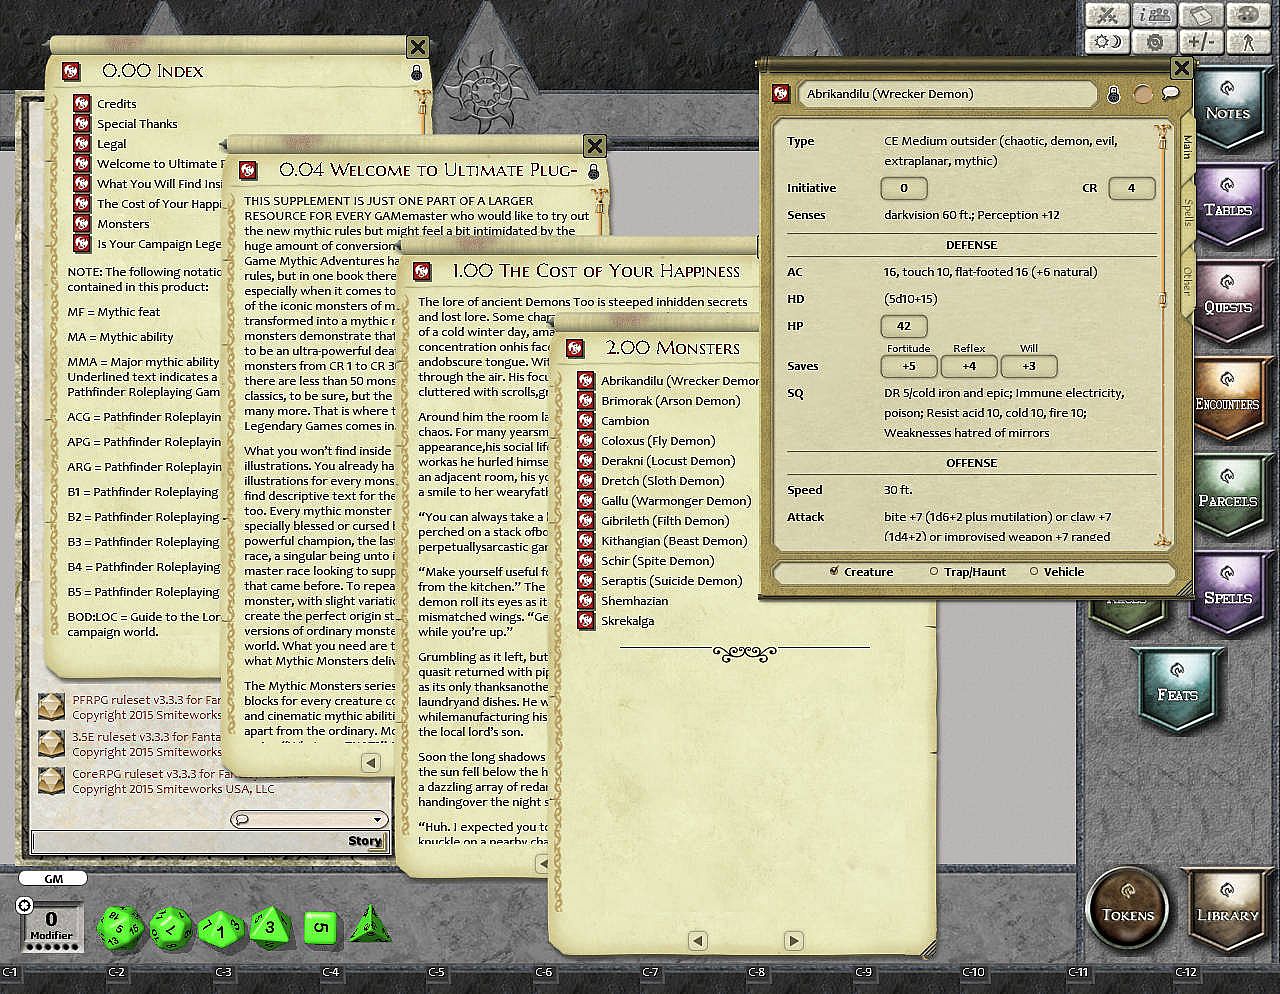This screenshot has height=994, width=1280.
Task: Click the orange token circle on Abrikandilu sheet
Action: (1142, 94)
